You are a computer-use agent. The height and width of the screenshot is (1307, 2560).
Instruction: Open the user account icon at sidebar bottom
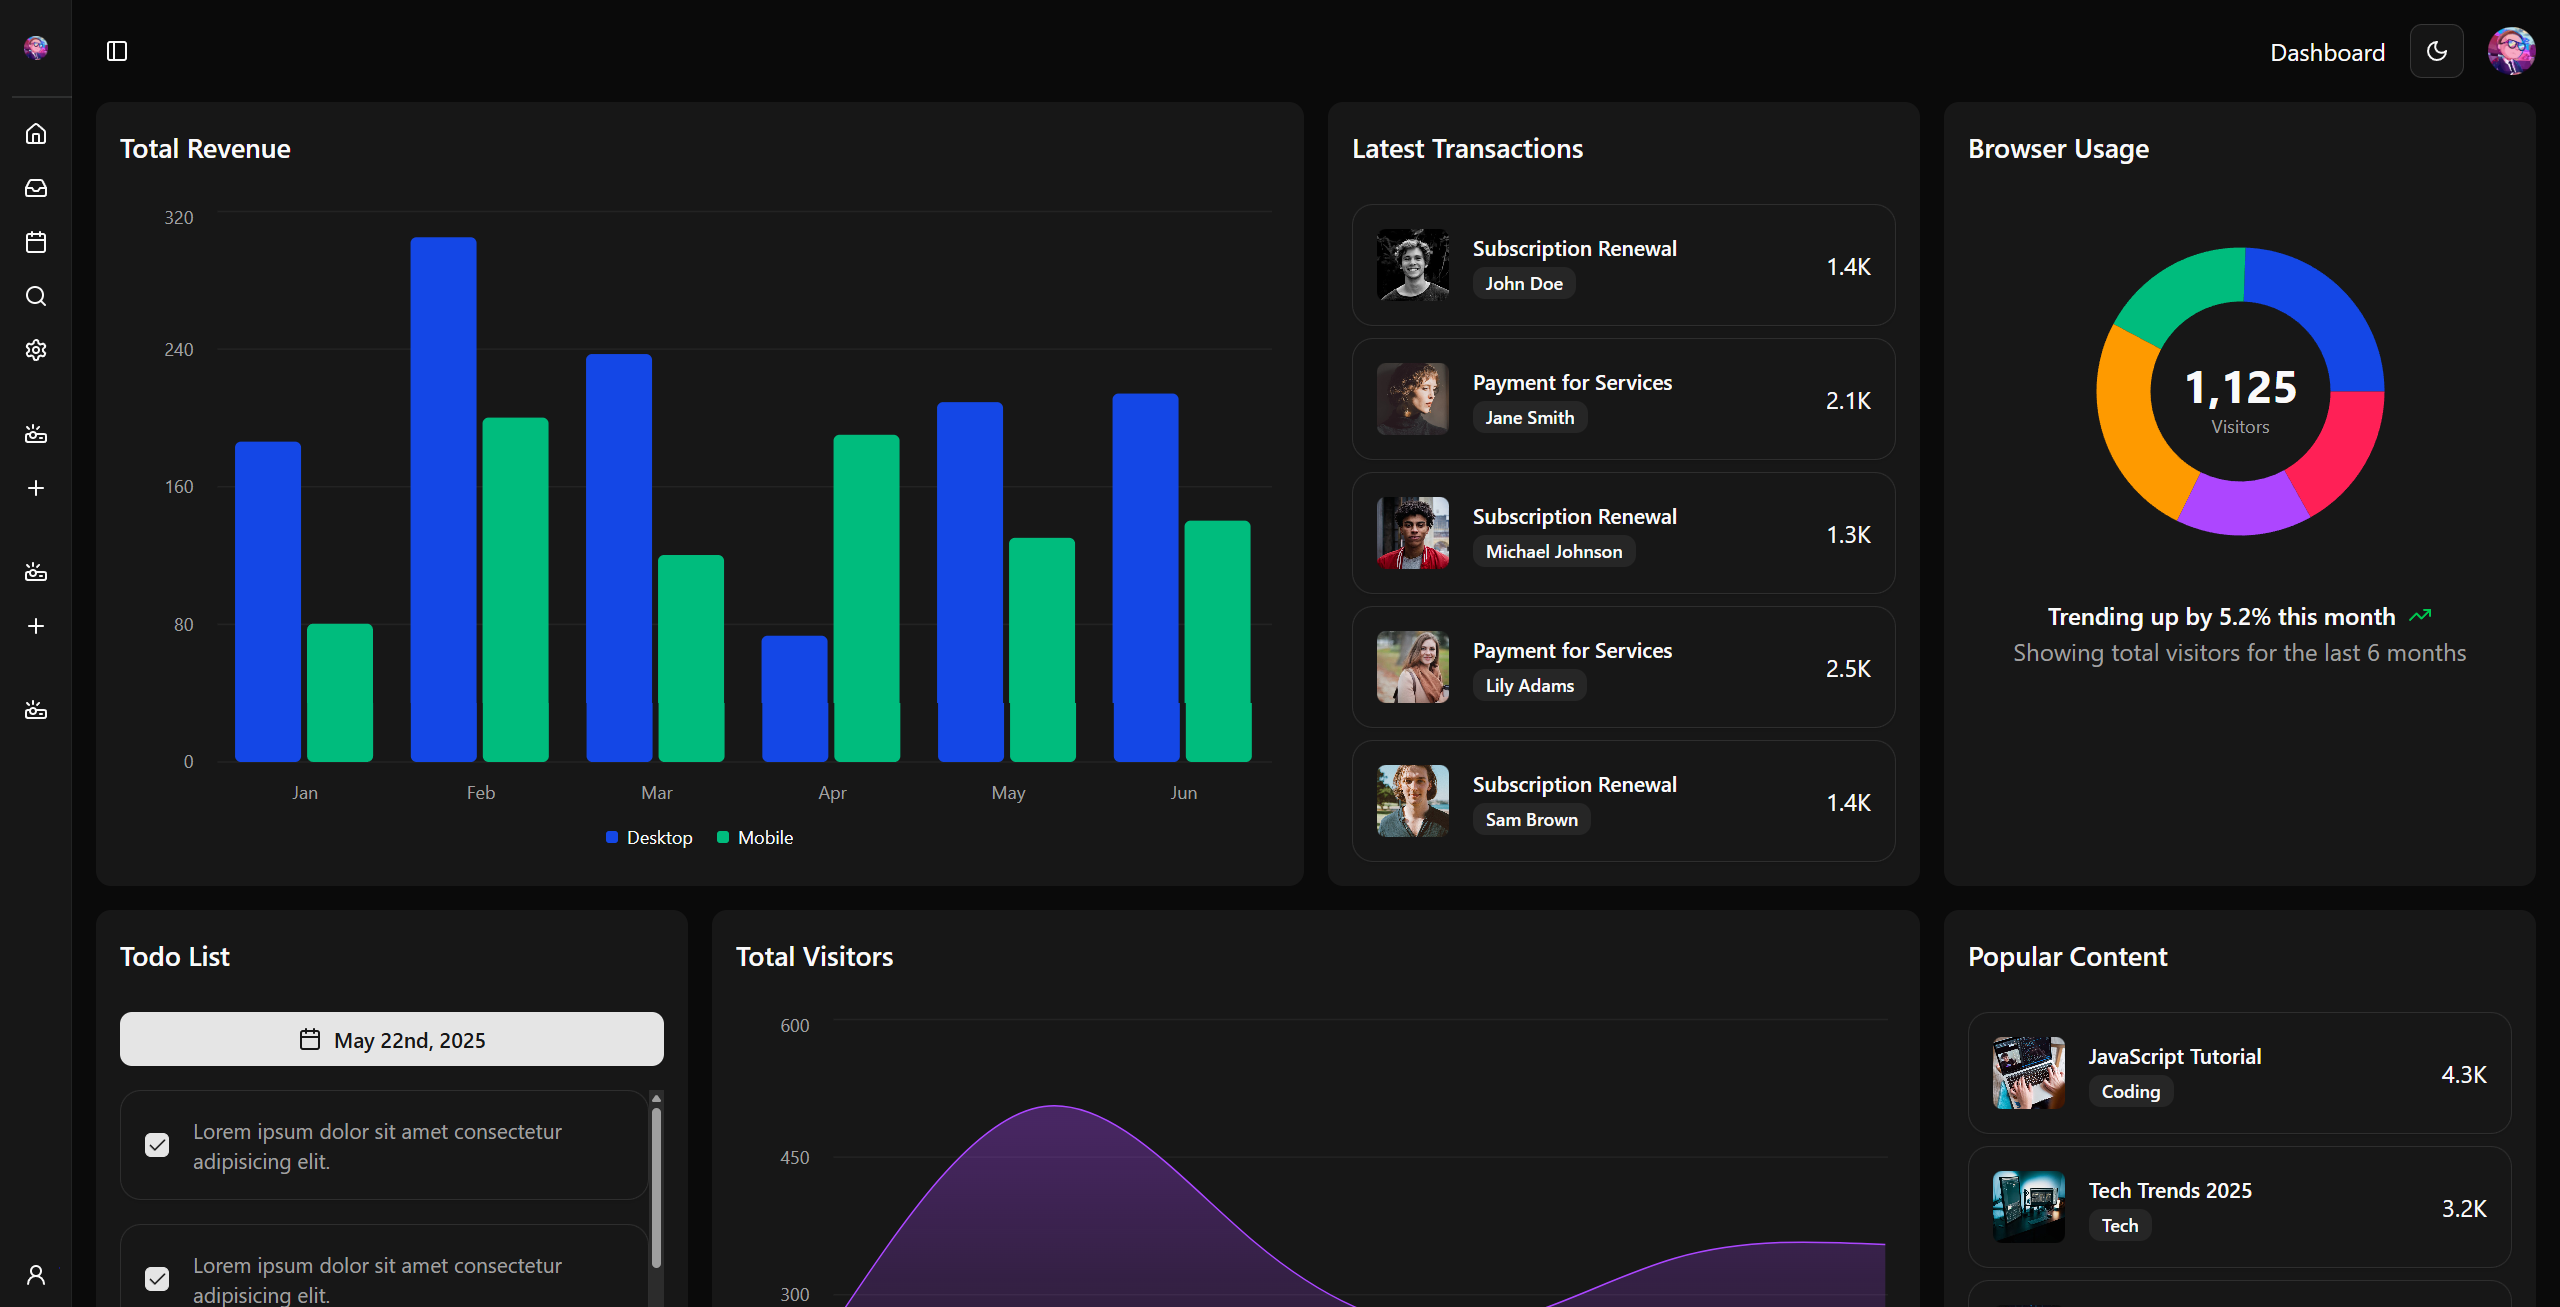pos(36,1275)
